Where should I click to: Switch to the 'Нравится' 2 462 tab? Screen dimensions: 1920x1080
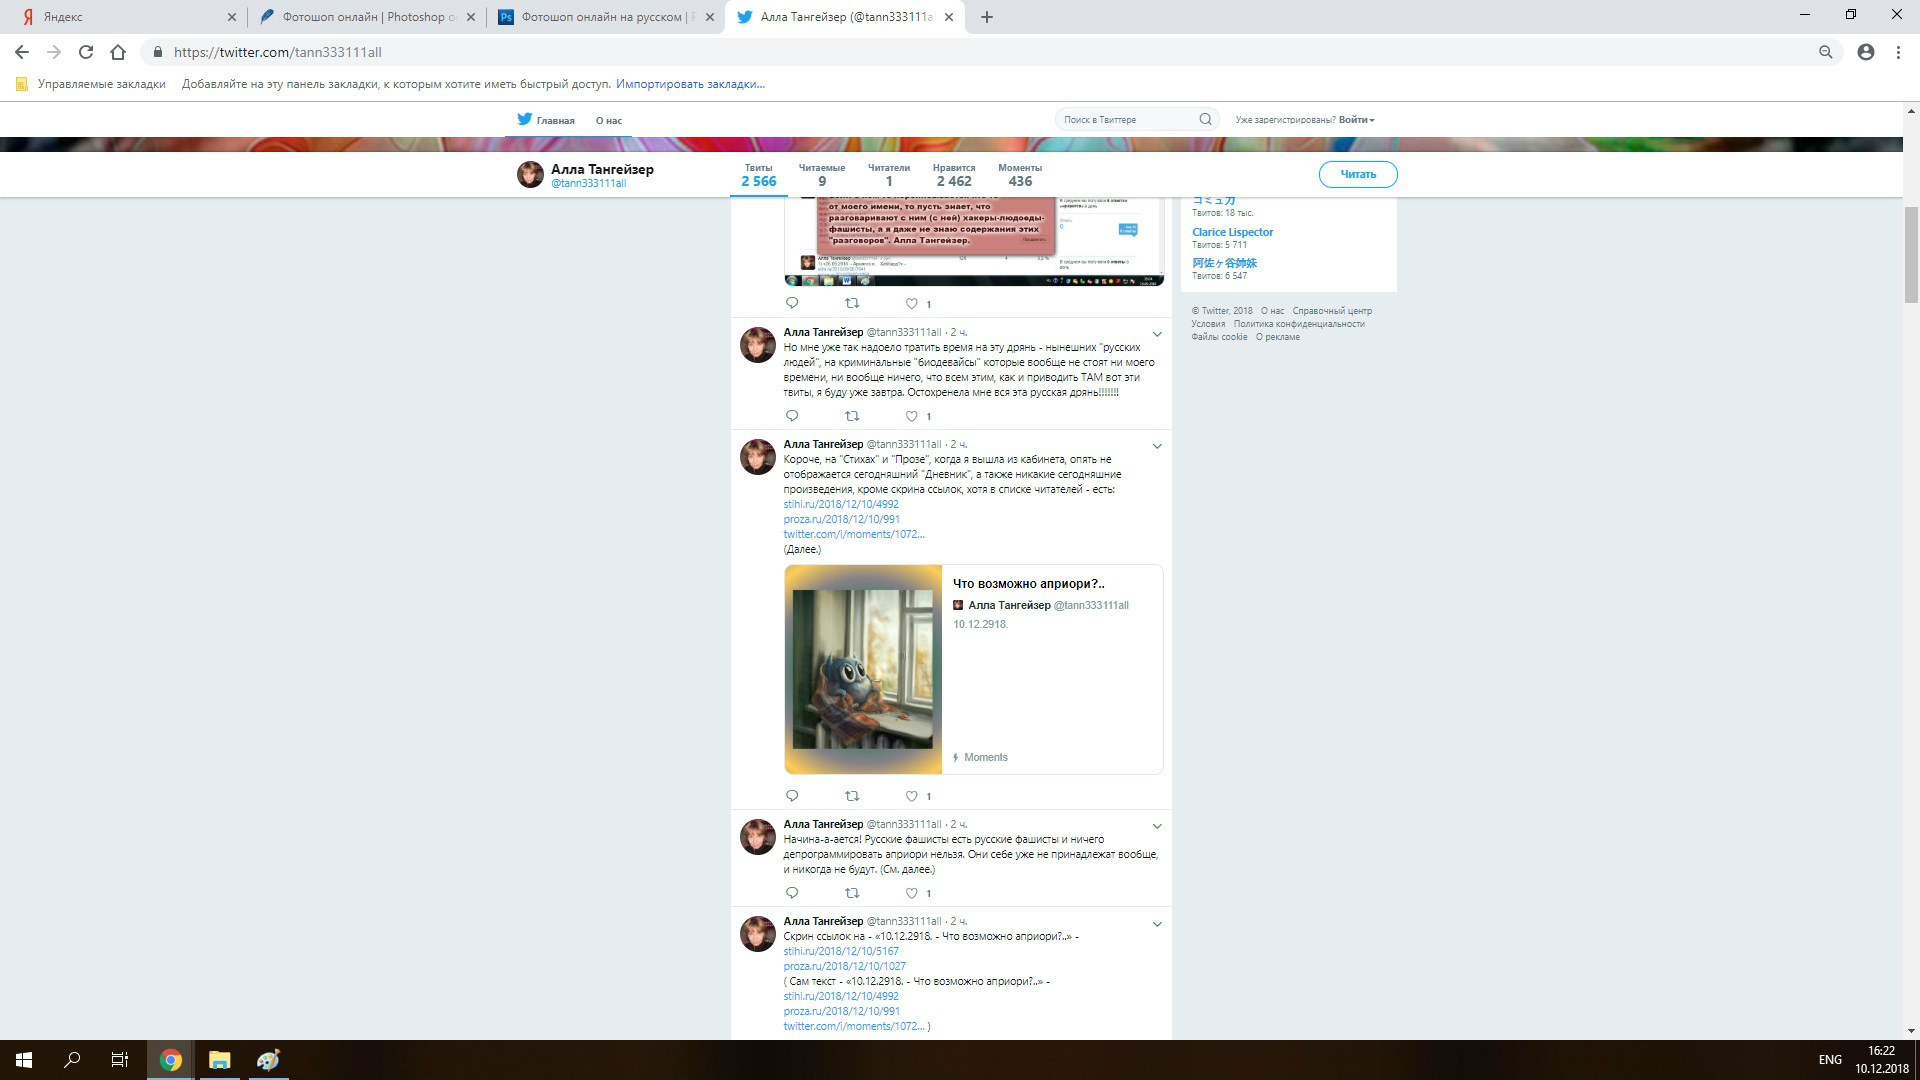tap(953, 175)
